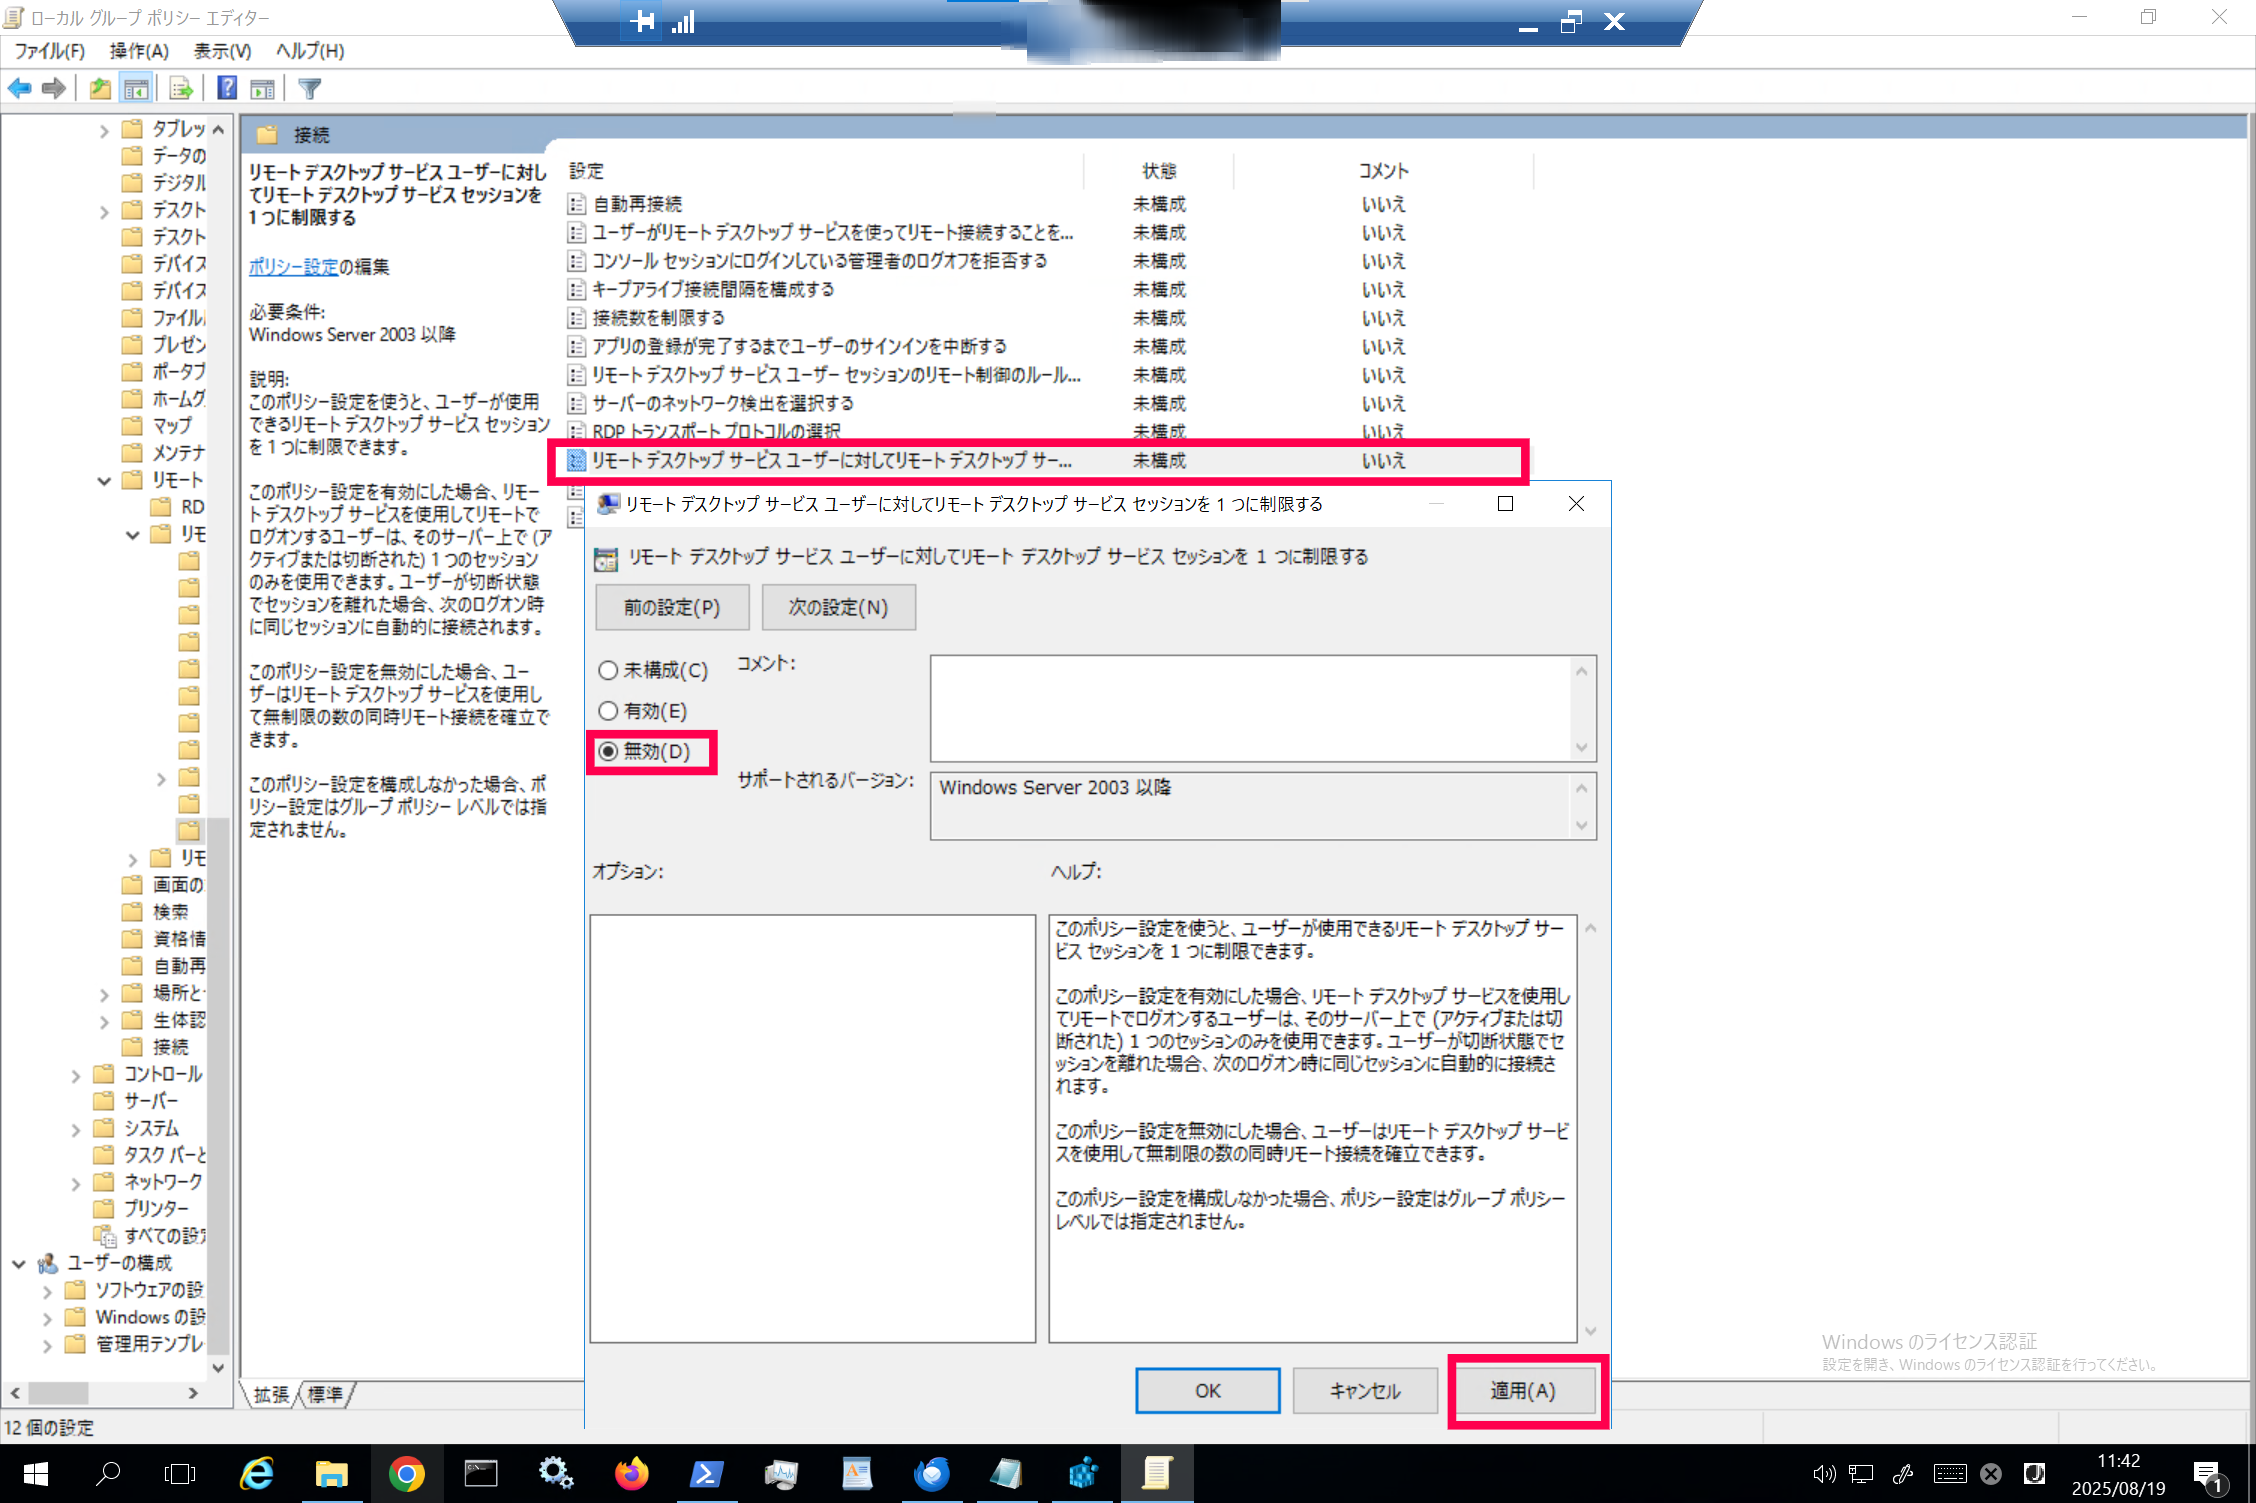Select the 未構成(C) radio button

[608, 670]
